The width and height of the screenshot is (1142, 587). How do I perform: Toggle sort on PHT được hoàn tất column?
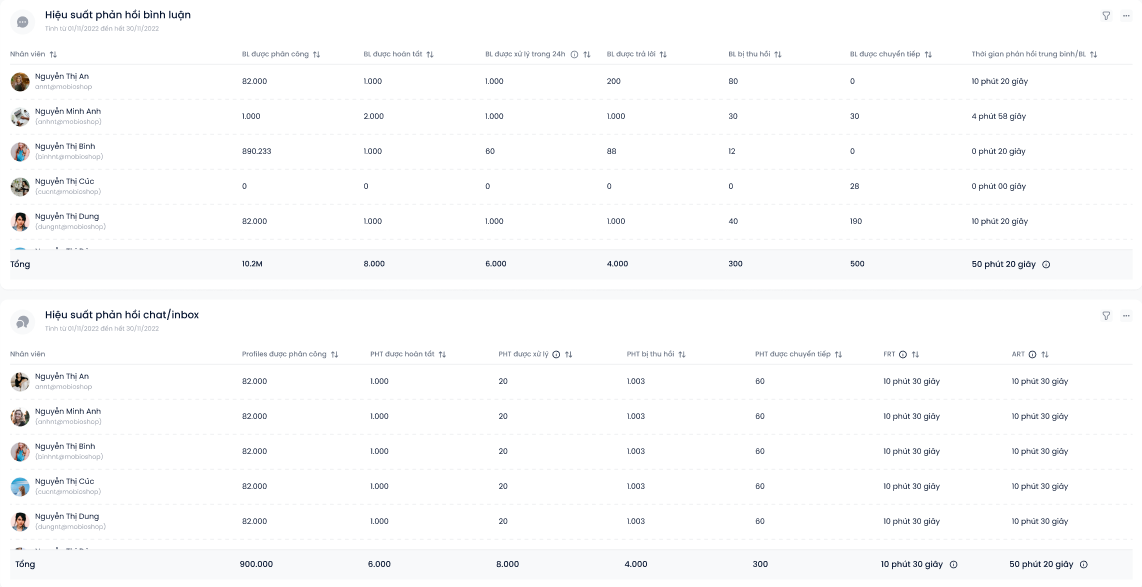pyautogui.click(x=442, y=354)
